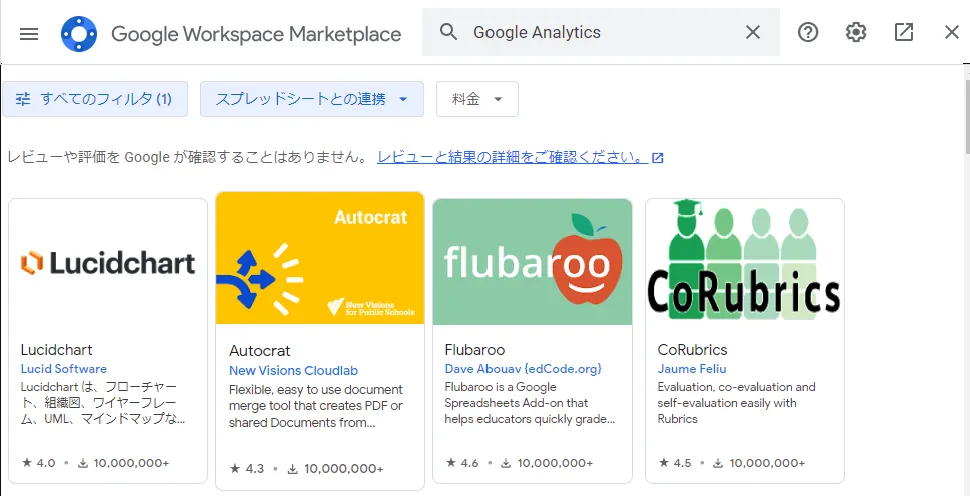The height and width of the screenshot is (496, 970).
Task: Open the Dave Abouav {edCode.org} developer link
Action: [523, 369]
